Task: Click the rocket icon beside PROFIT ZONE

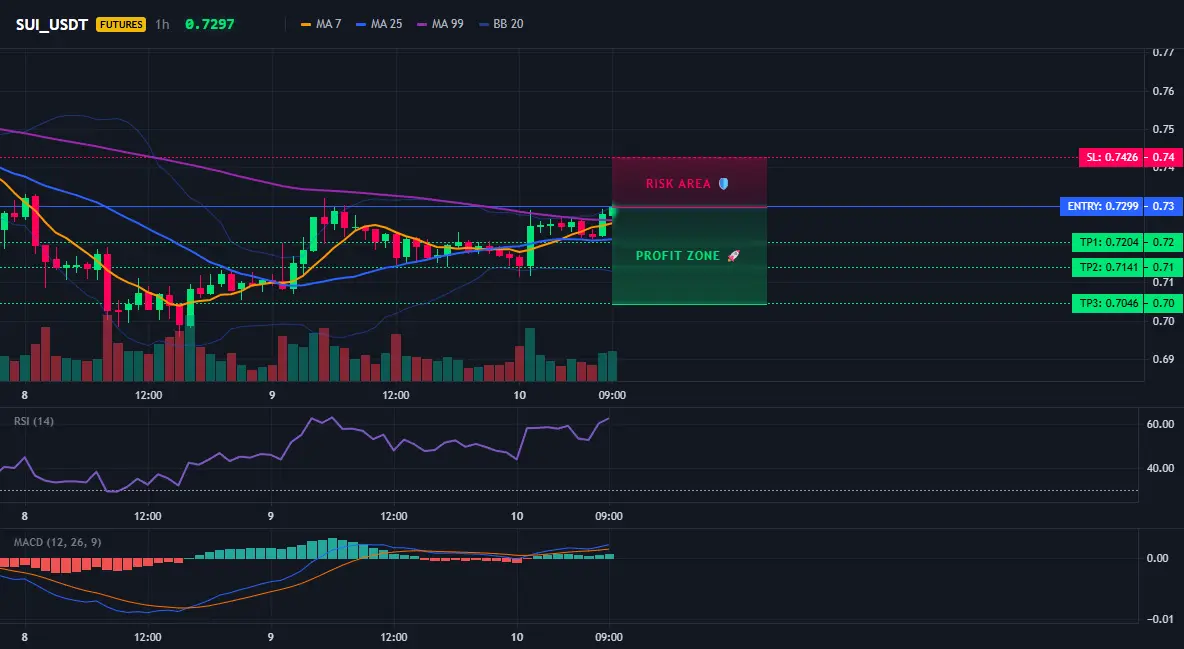Action: [x=733, y=255]
